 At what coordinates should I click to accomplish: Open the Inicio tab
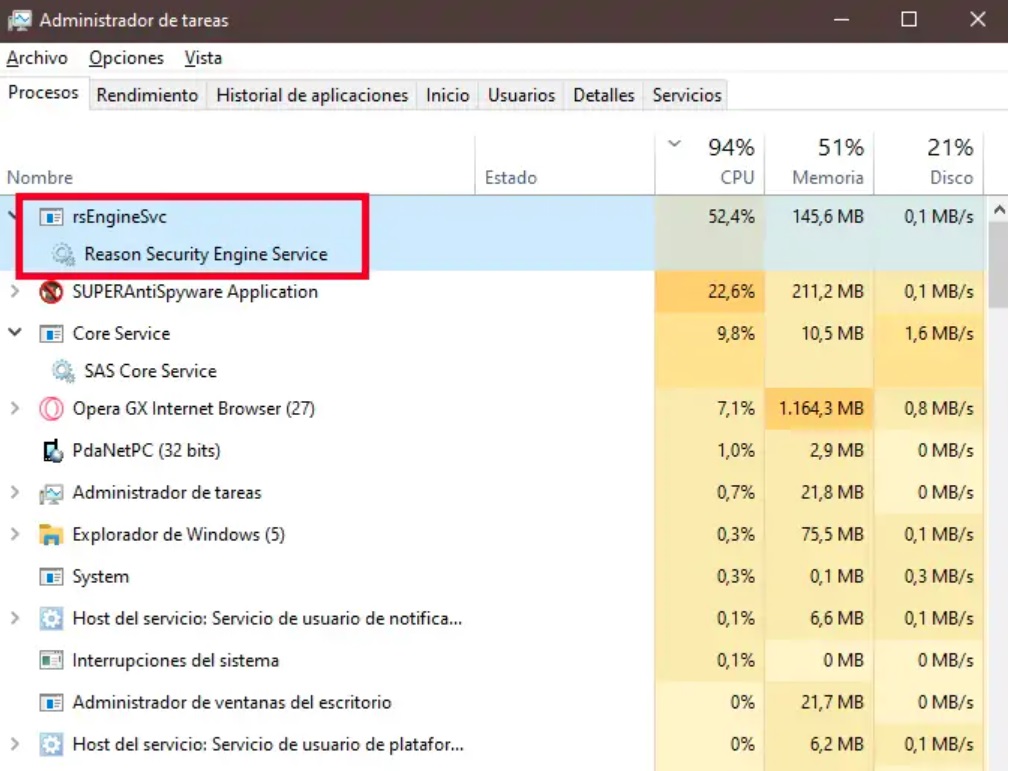(x=447, y=95)
